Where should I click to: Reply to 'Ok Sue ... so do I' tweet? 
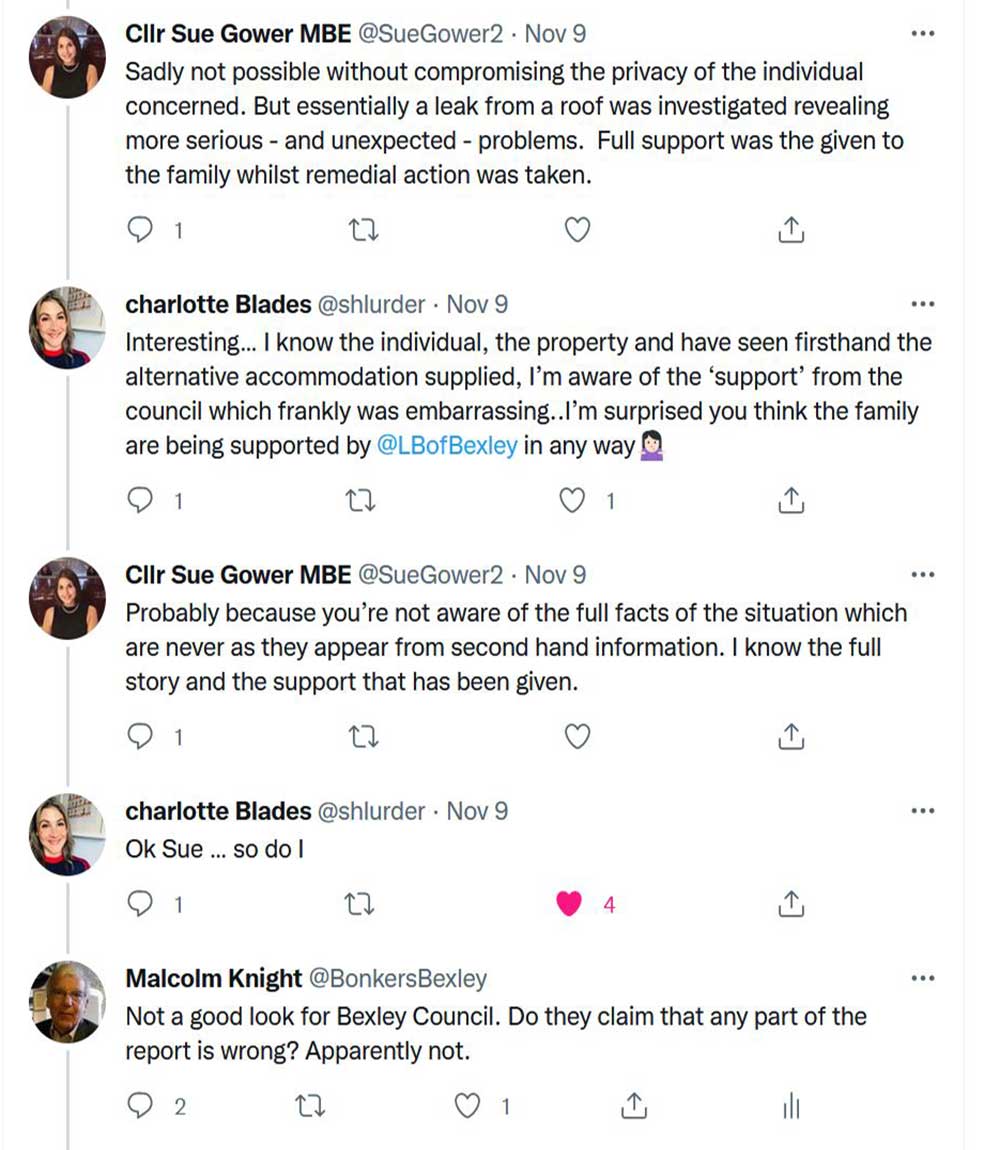141,905
